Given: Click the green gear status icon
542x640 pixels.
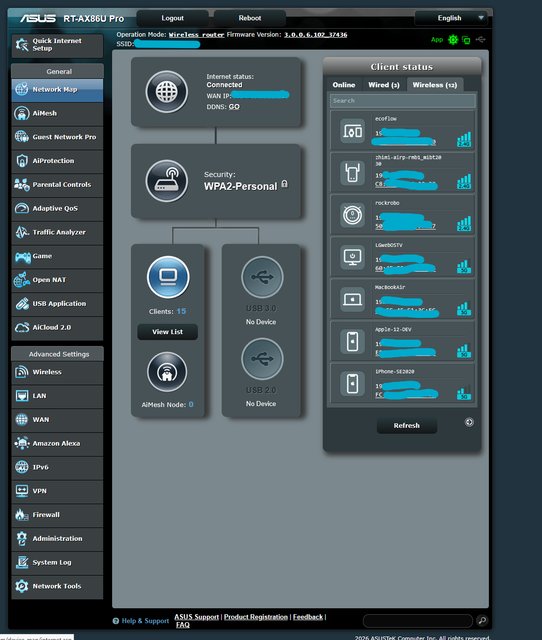Looking at the screenshot, I should click(453, 40).
